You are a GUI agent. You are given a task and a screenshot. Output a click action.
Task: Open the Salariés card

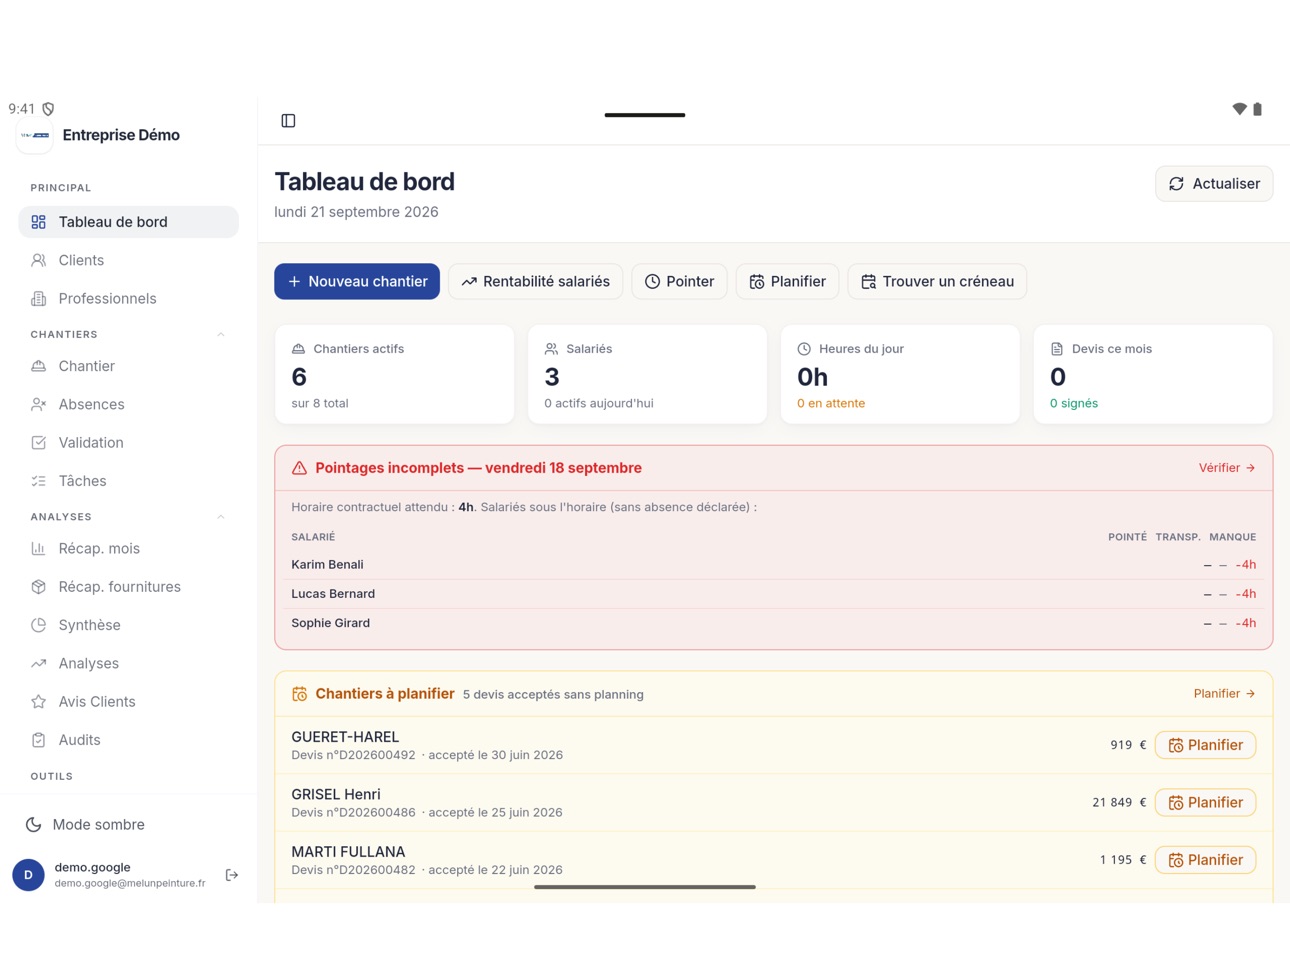(x=647, y=374)
